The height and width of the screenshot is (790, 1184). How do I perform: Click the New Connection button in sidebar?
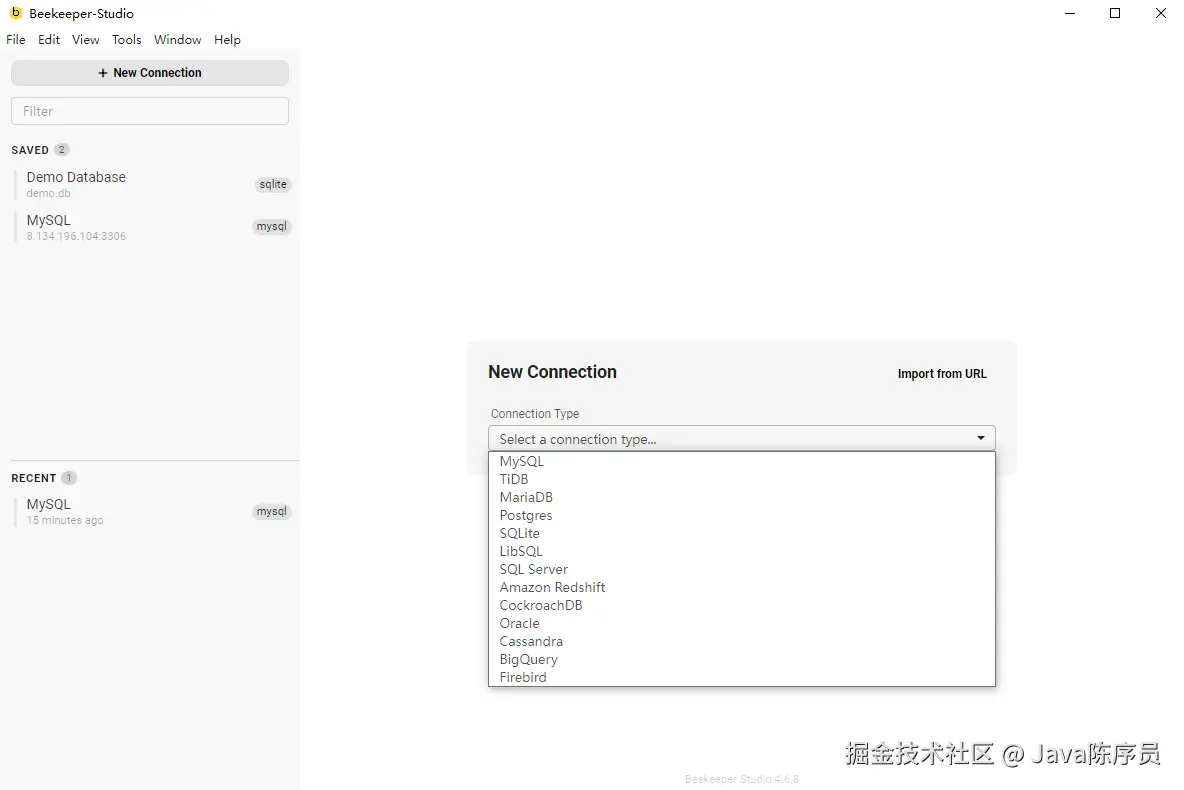click(150, 73)
